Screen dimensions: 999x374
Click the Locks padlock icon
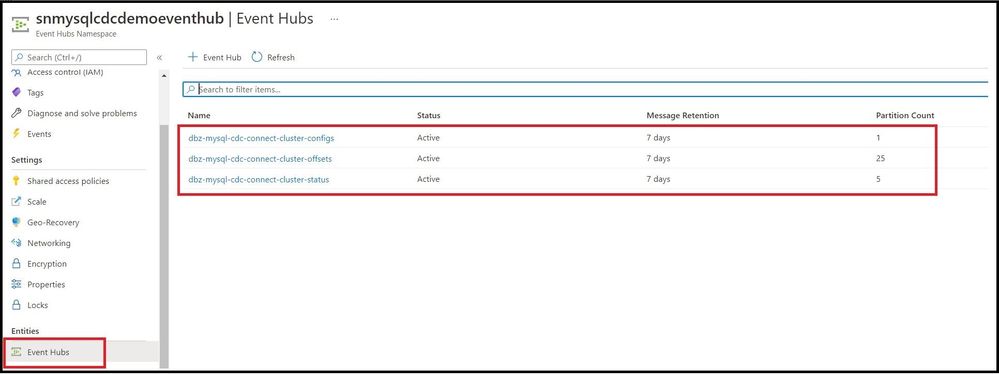click(17, 305)
